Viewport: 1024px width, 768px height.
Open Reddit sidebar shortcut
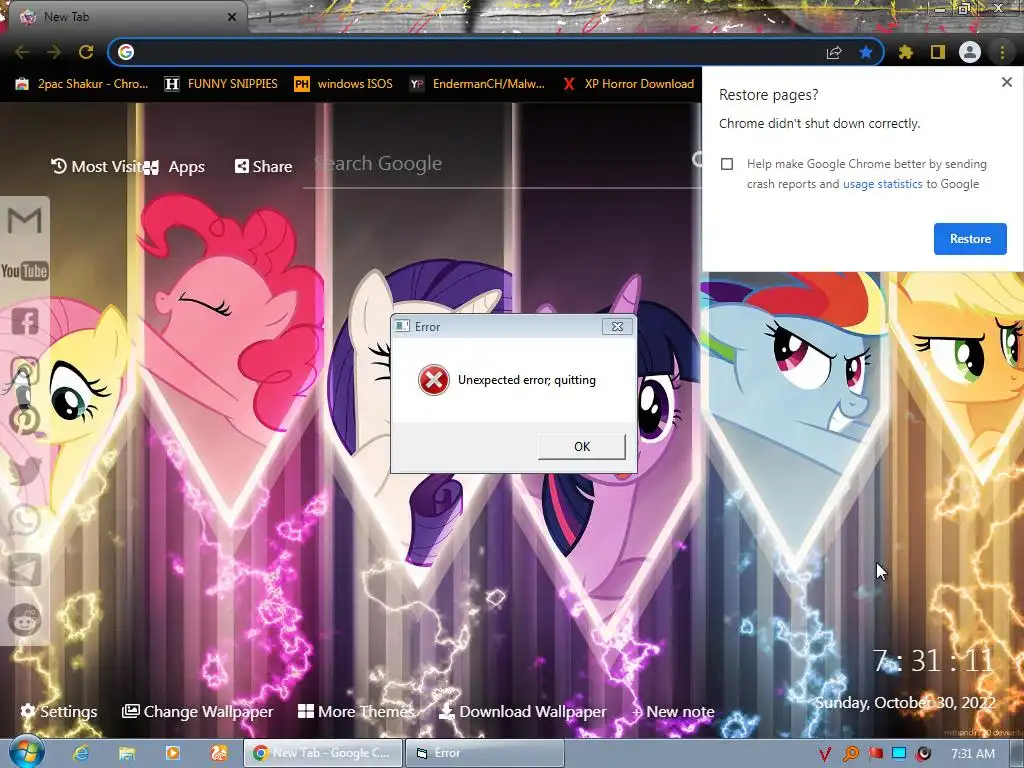(x=24, y=620)
